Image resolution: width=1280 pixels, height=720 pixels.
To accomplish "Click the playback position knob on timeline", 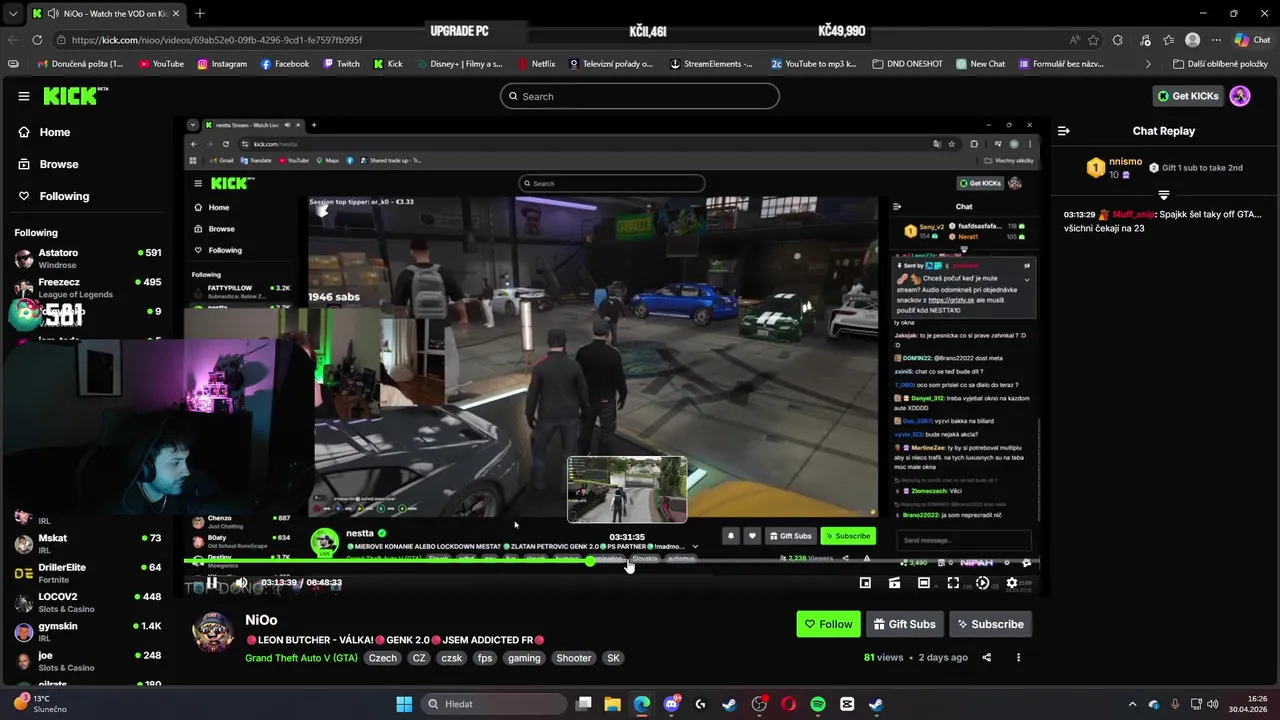I will [x=590, y=562].
